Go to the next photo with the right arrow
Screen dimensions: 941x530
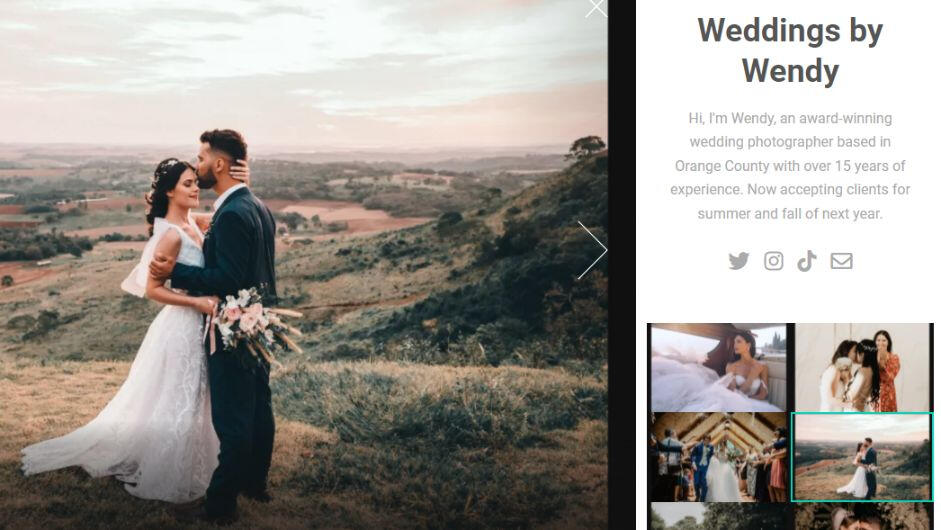tap(592, 250)
